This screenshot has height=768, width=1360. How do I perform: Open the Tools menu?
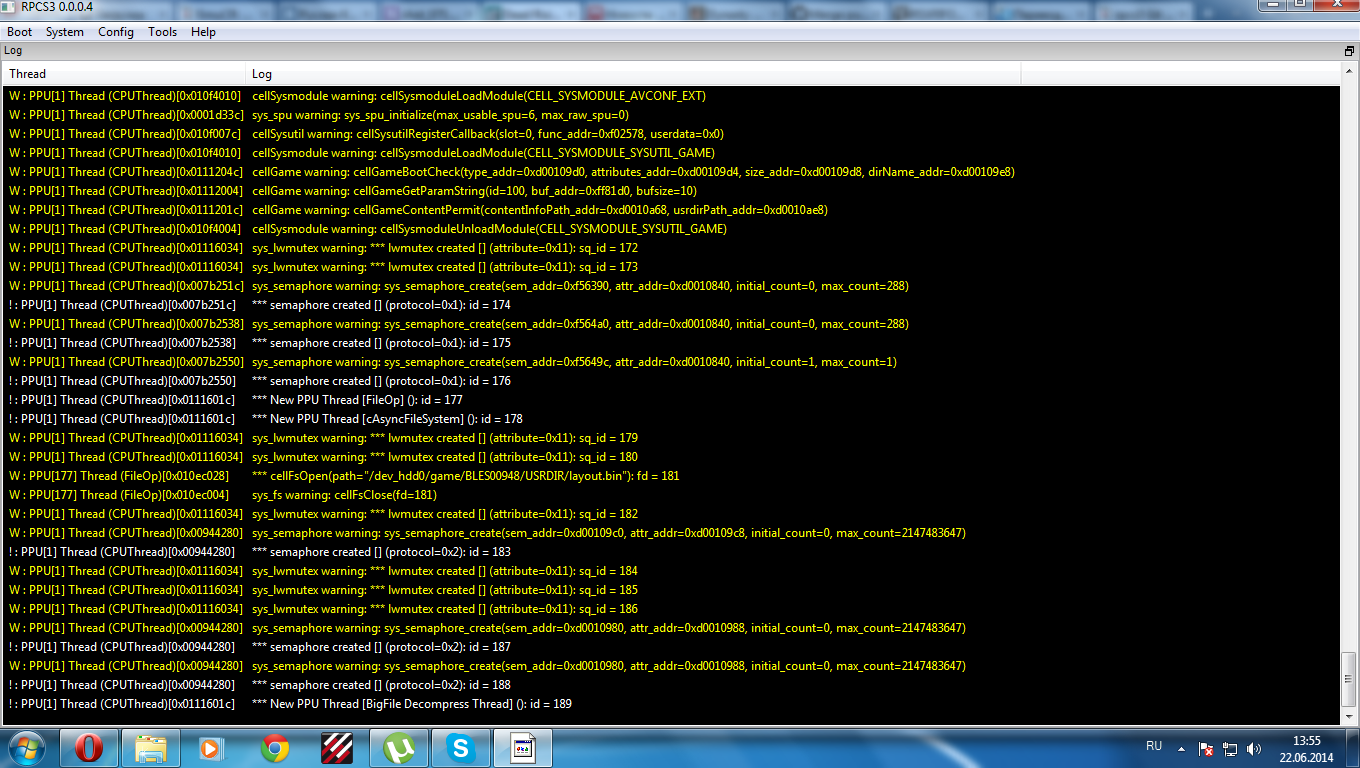[163, 32]
